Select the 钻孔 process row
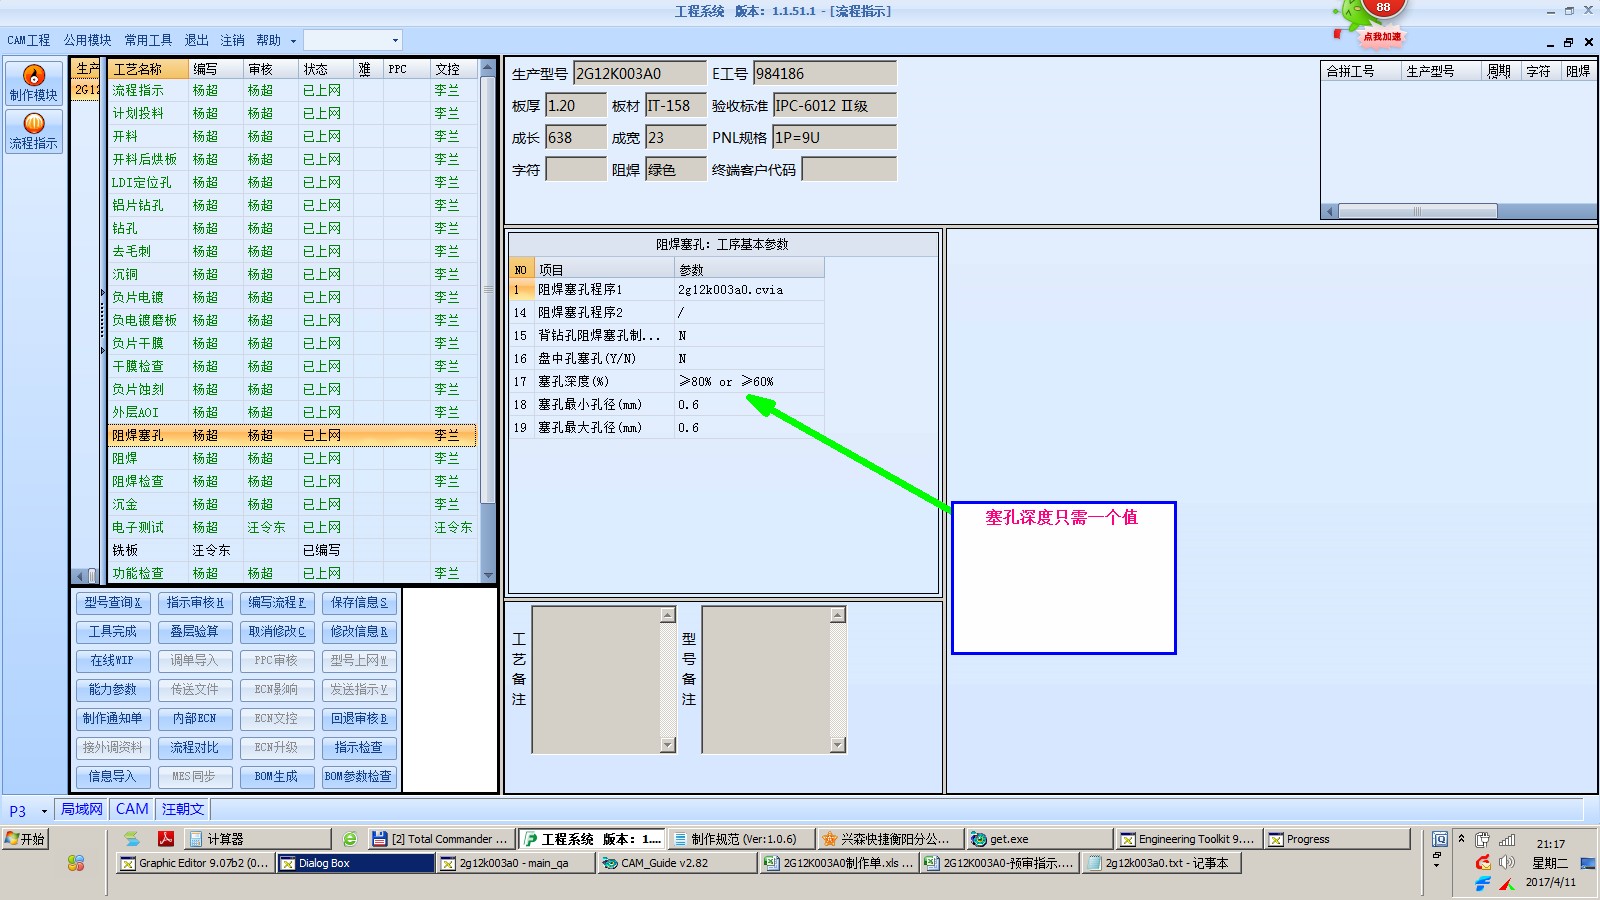1600x900 pixels. click(x=292, y=228)
